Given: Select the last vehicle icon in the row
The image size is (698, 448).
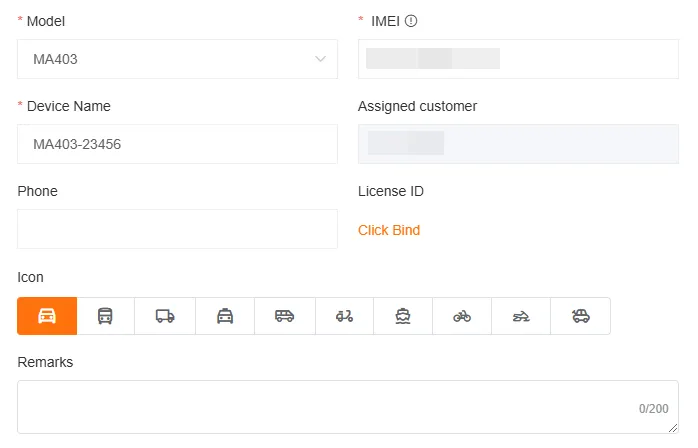Looking at the screenshot, I should (580, 316).
